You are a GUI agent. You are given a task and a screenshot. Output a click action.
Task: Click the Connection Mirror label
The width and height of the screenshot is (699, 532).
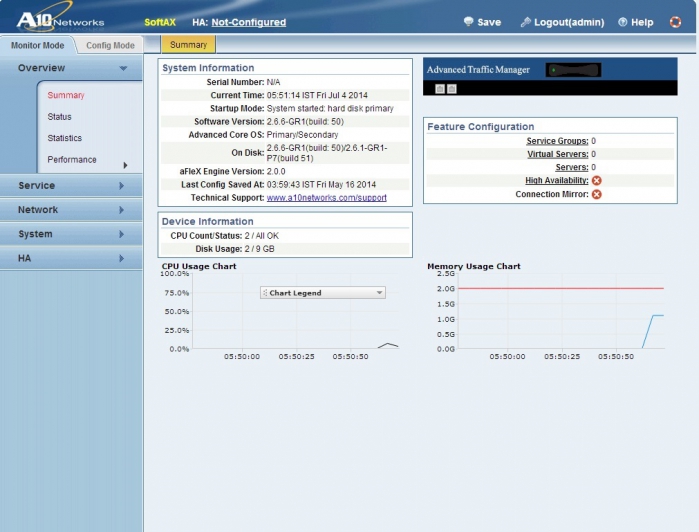[x=552, y=194]
